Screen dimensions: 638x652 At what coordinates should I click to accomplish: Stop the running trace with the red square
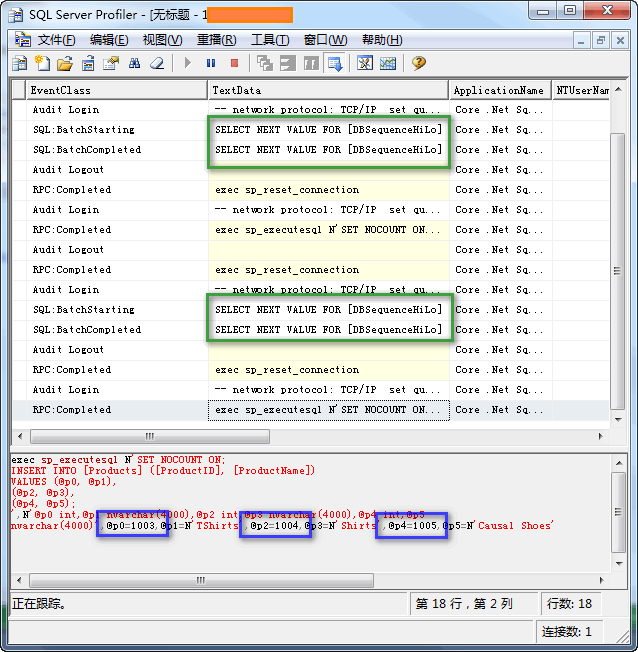234,63
